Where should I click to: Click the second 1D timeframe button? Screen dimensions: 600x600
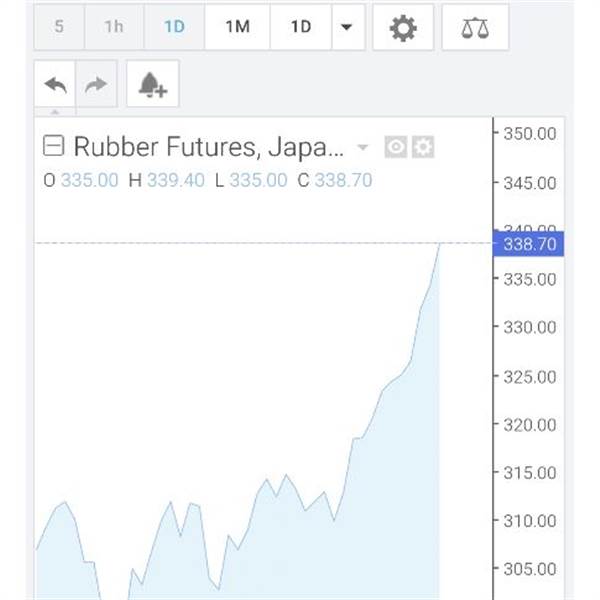(300, 27)
